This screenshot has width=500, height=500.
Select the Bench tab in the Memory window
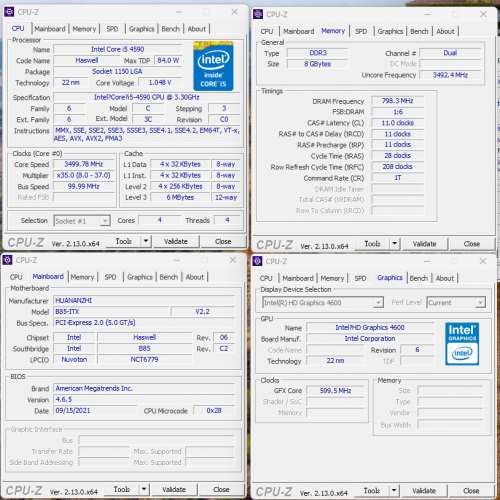tap(419, 31)
